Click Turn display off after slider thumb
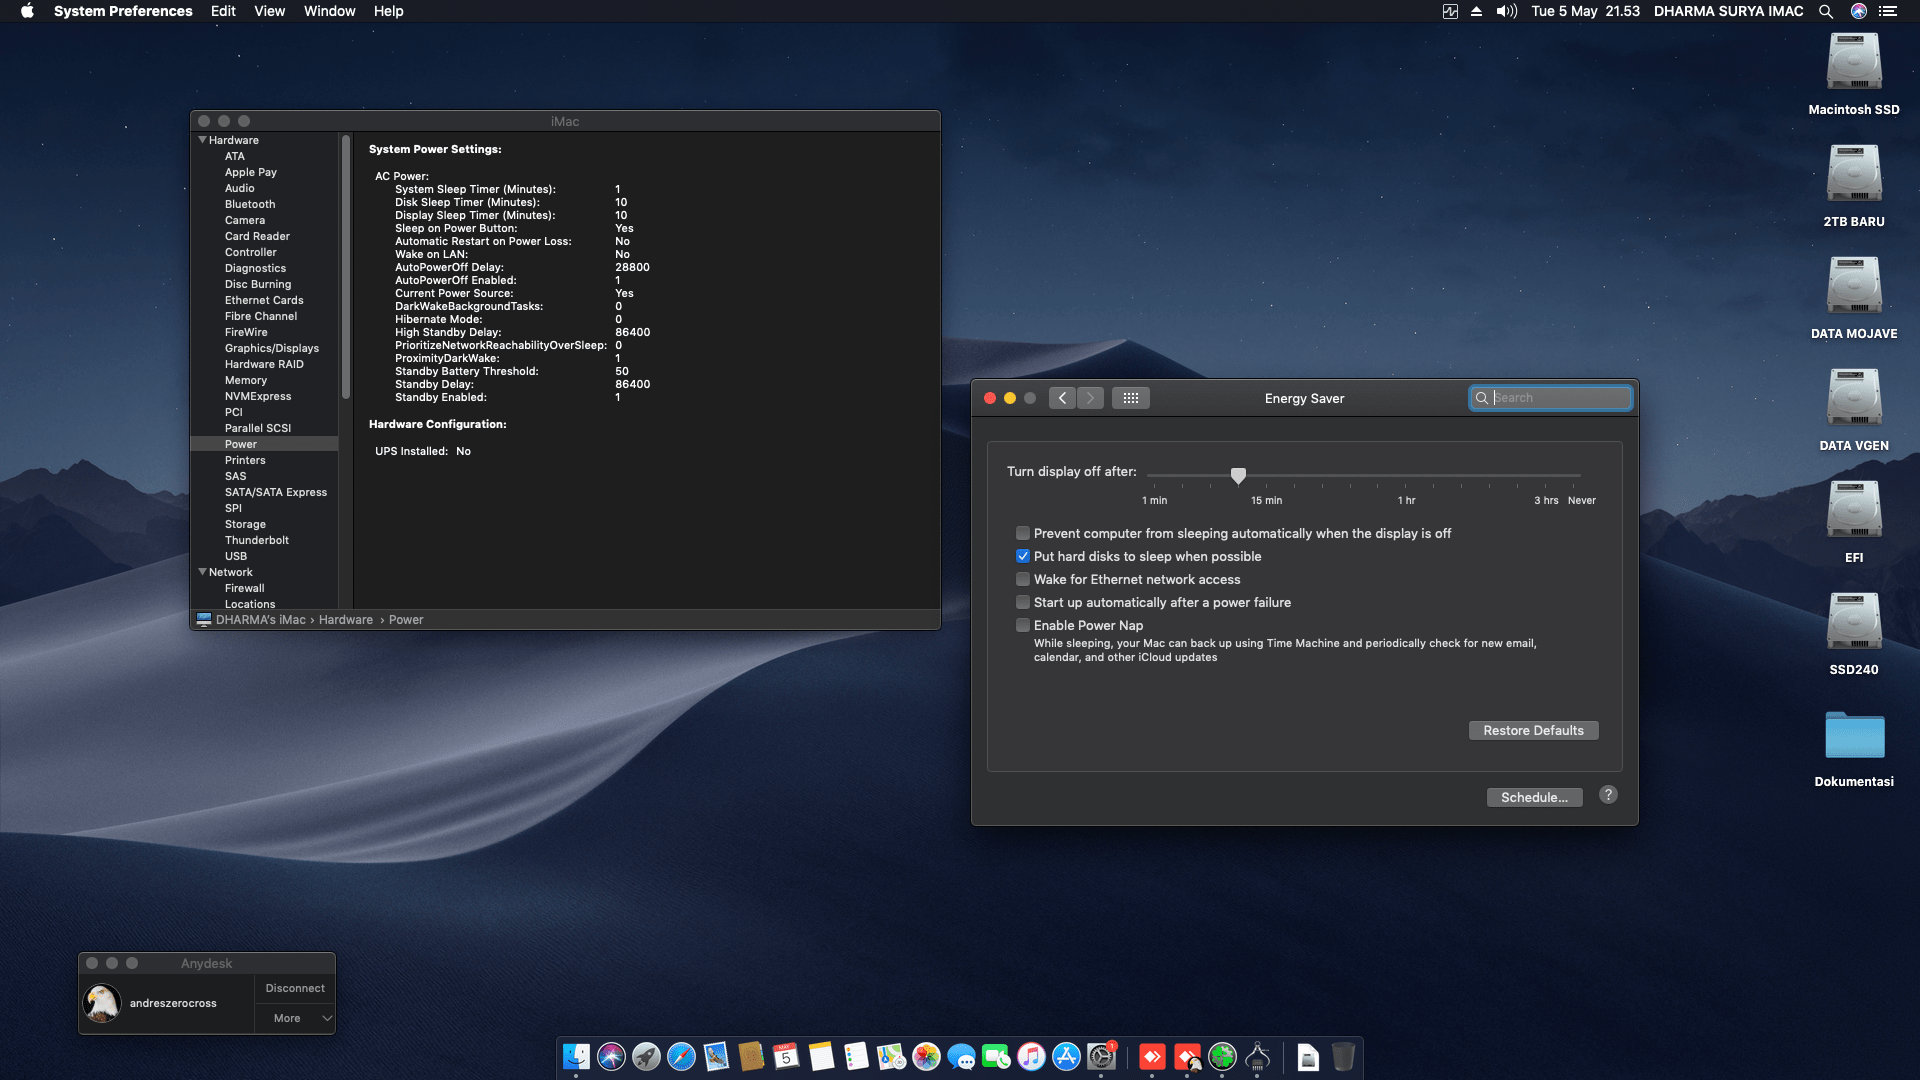The image size is (1920, 1080). [1238, 476]
